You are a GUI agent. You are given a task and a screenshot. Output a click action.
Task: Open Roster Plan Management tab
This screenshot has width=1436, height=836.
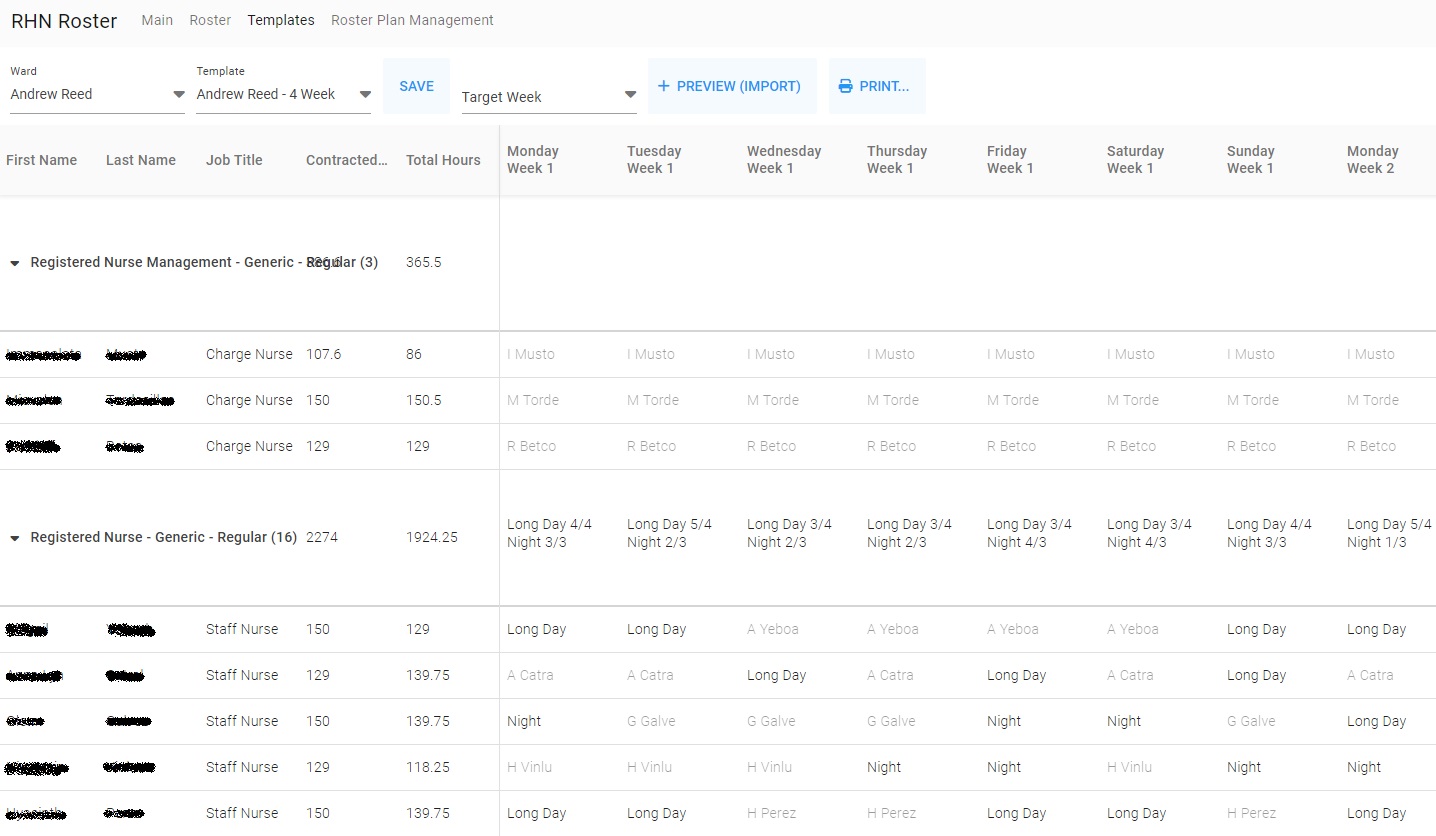click(412, 20)
